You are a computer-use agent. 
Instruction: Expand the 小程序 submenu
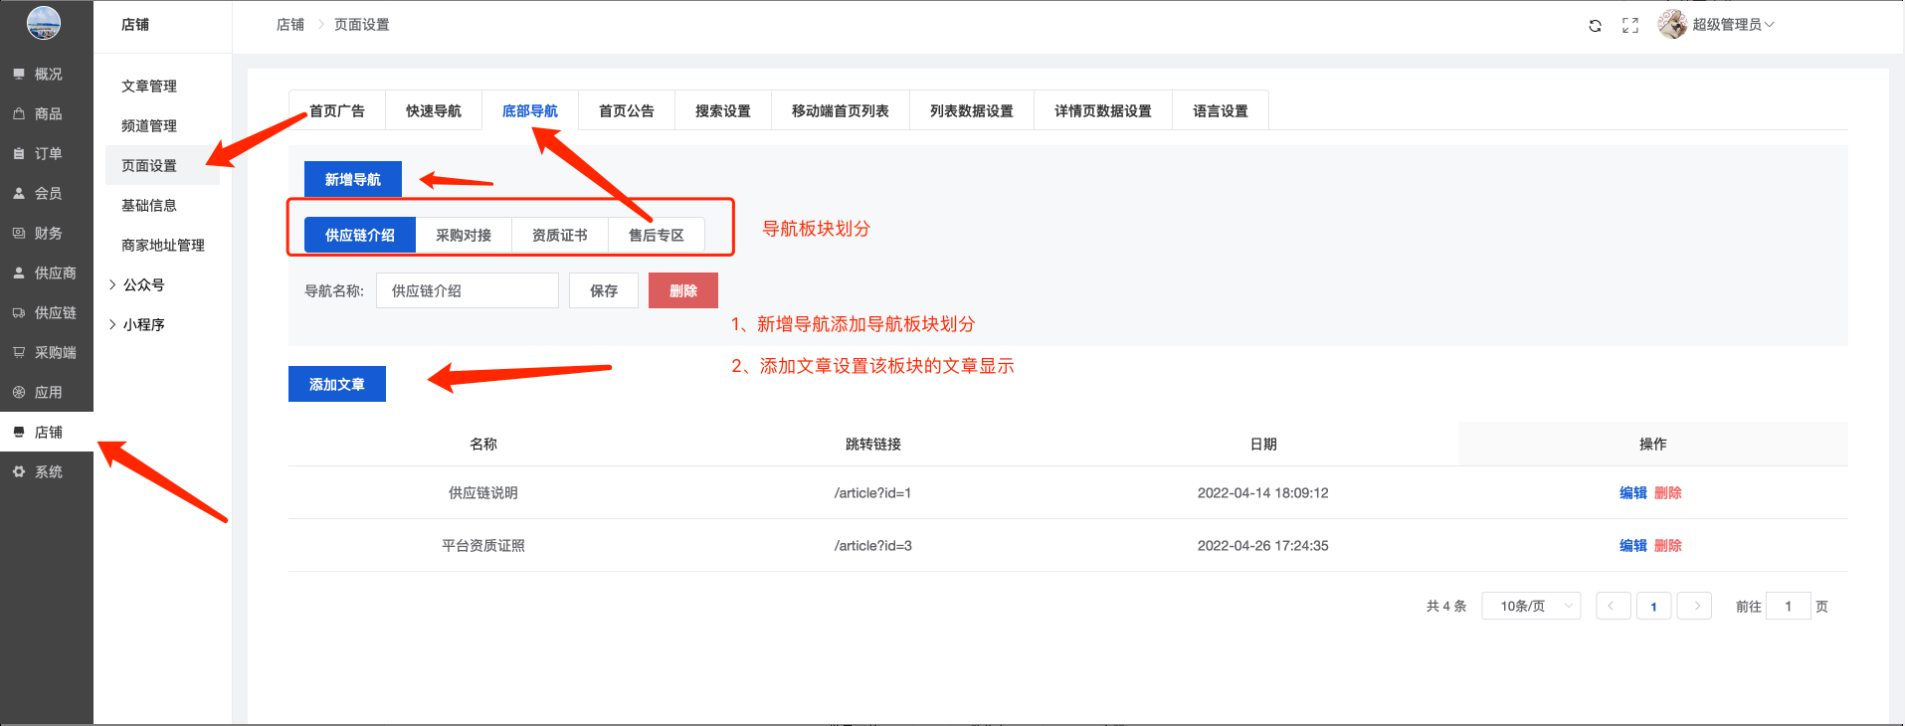coord(143,325)
